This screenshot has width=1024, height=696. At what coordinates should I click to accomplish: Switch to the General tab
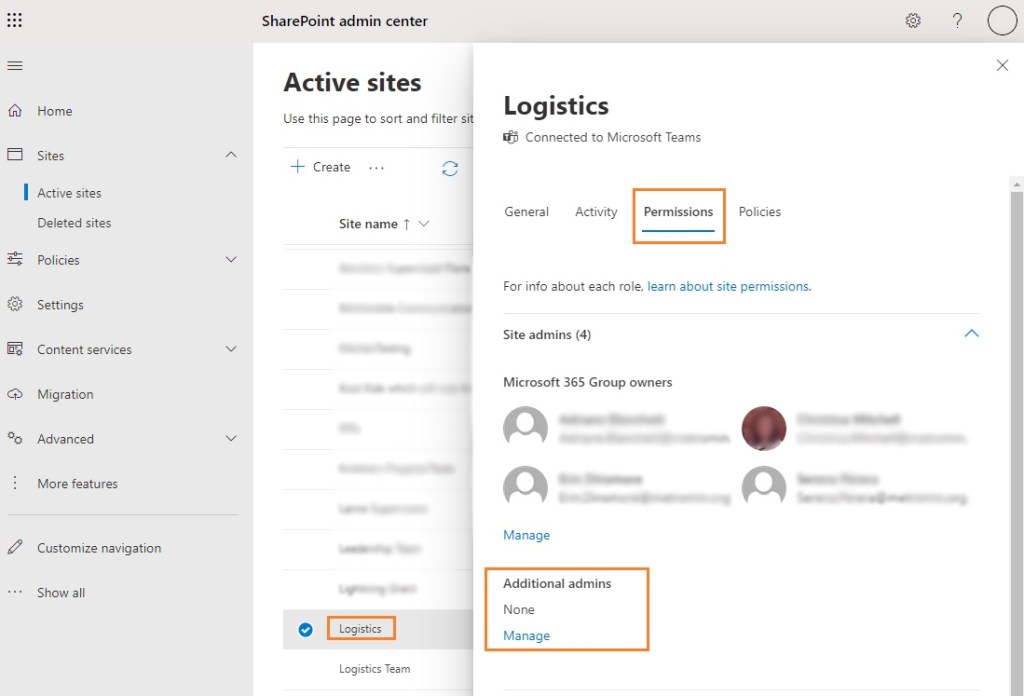[x=526, y=212]
